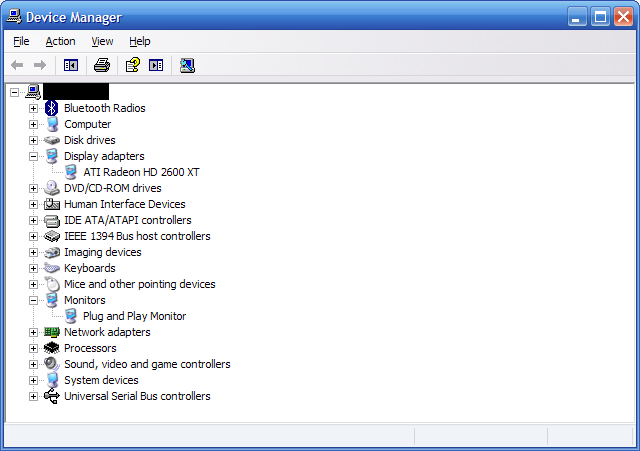Click the Back arrow toolbar button
Image resolution: width=640 pixels, height=451 pixels.
(x=17, y=65)
